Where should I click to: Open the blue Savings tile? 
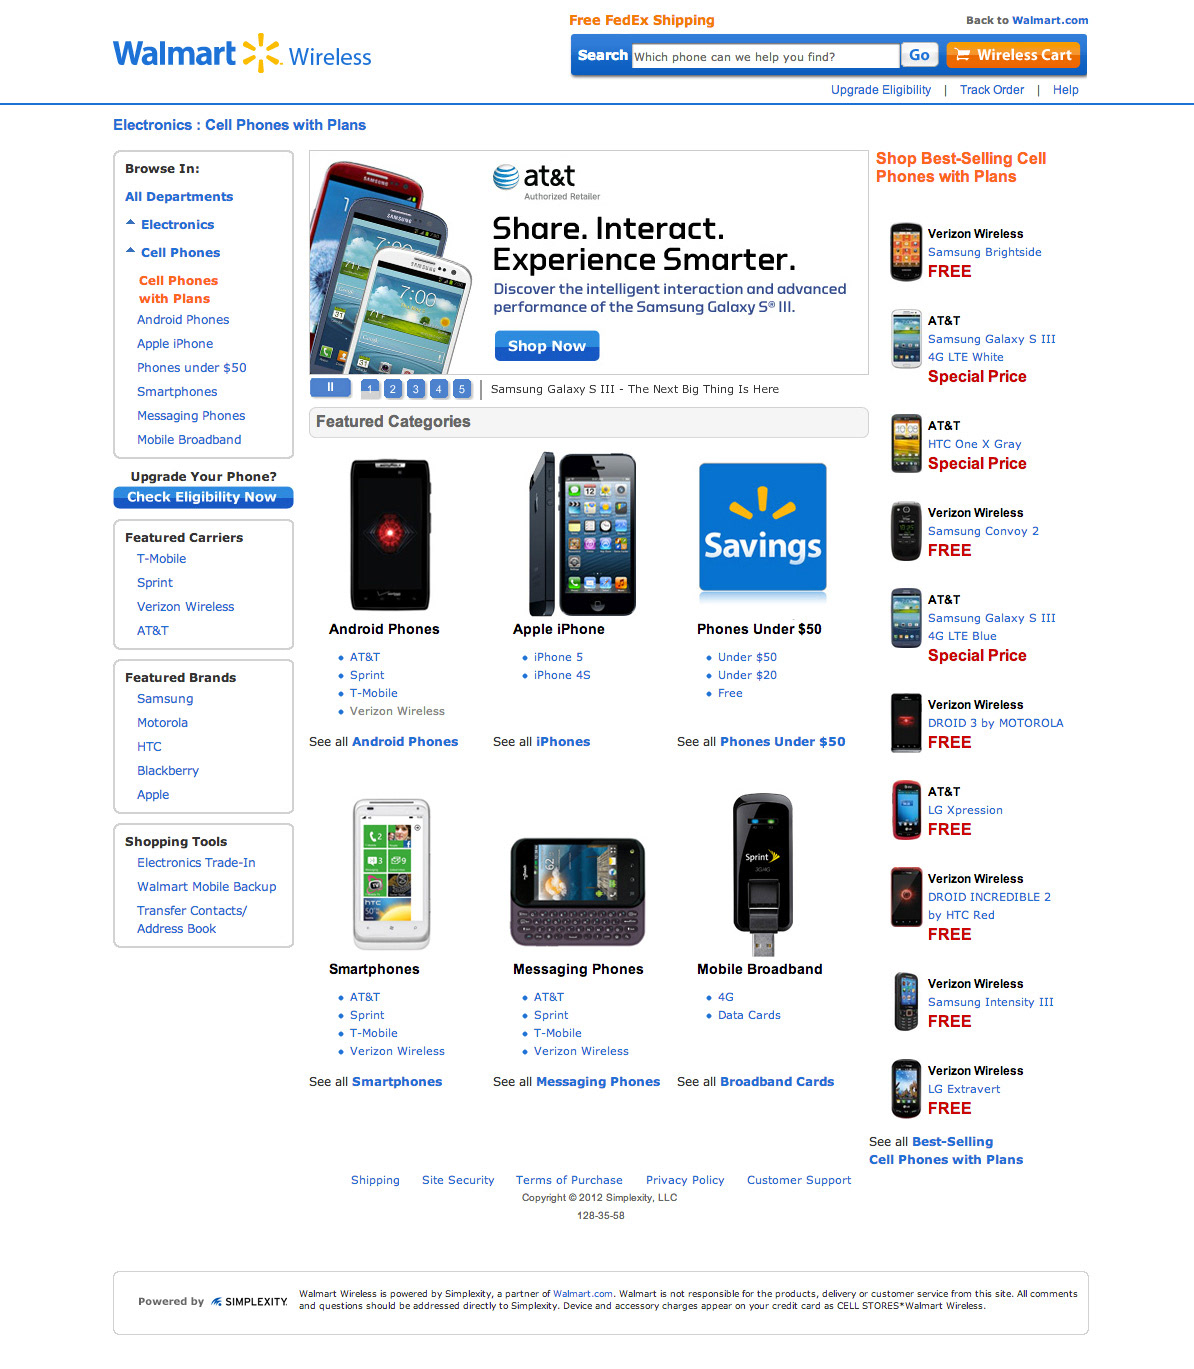click(x=763, y=527)
